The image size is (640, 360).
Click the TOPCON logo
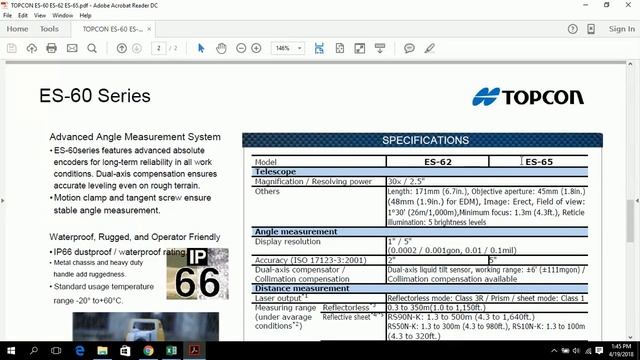528,97
